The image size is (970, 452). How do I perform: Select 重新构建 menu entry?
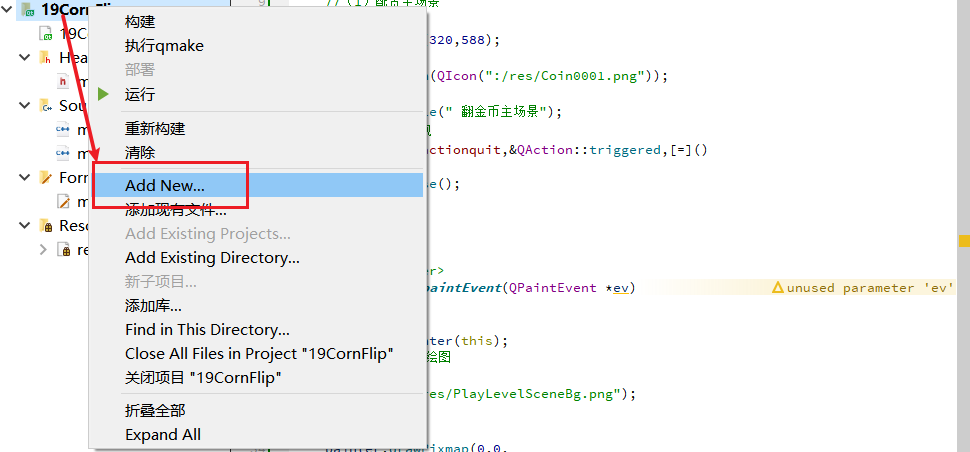tap(258, 129)
